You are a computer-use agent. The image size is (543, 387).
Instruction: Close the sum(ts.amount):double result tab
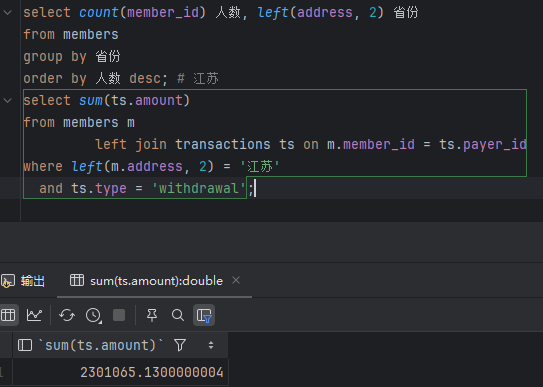click(x=236, y=280)
